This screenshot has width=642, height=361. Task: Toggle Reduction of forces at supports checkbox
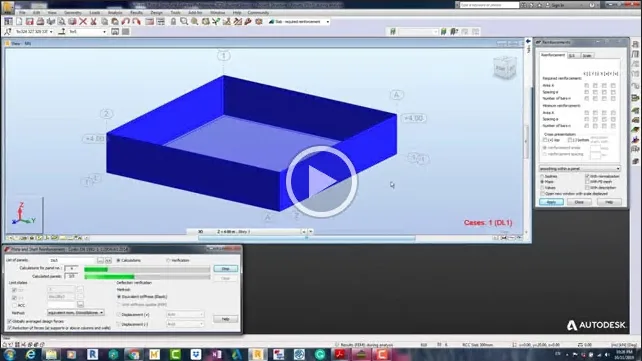(9, 328)
